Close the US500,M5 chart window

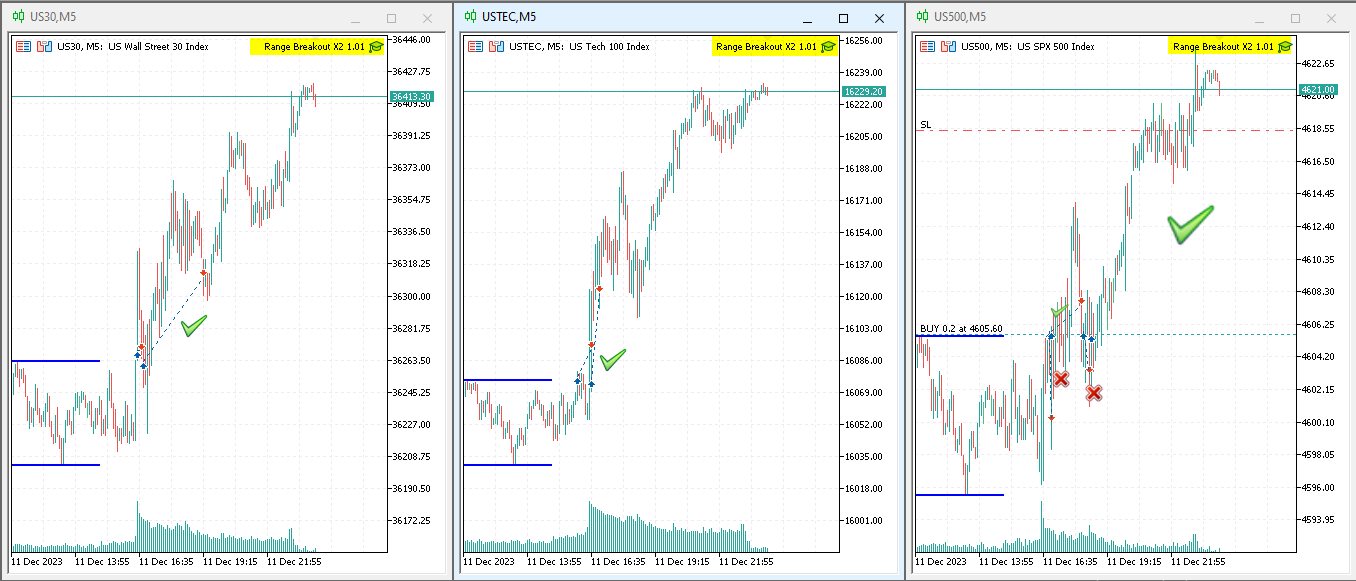coord(1331,18)
